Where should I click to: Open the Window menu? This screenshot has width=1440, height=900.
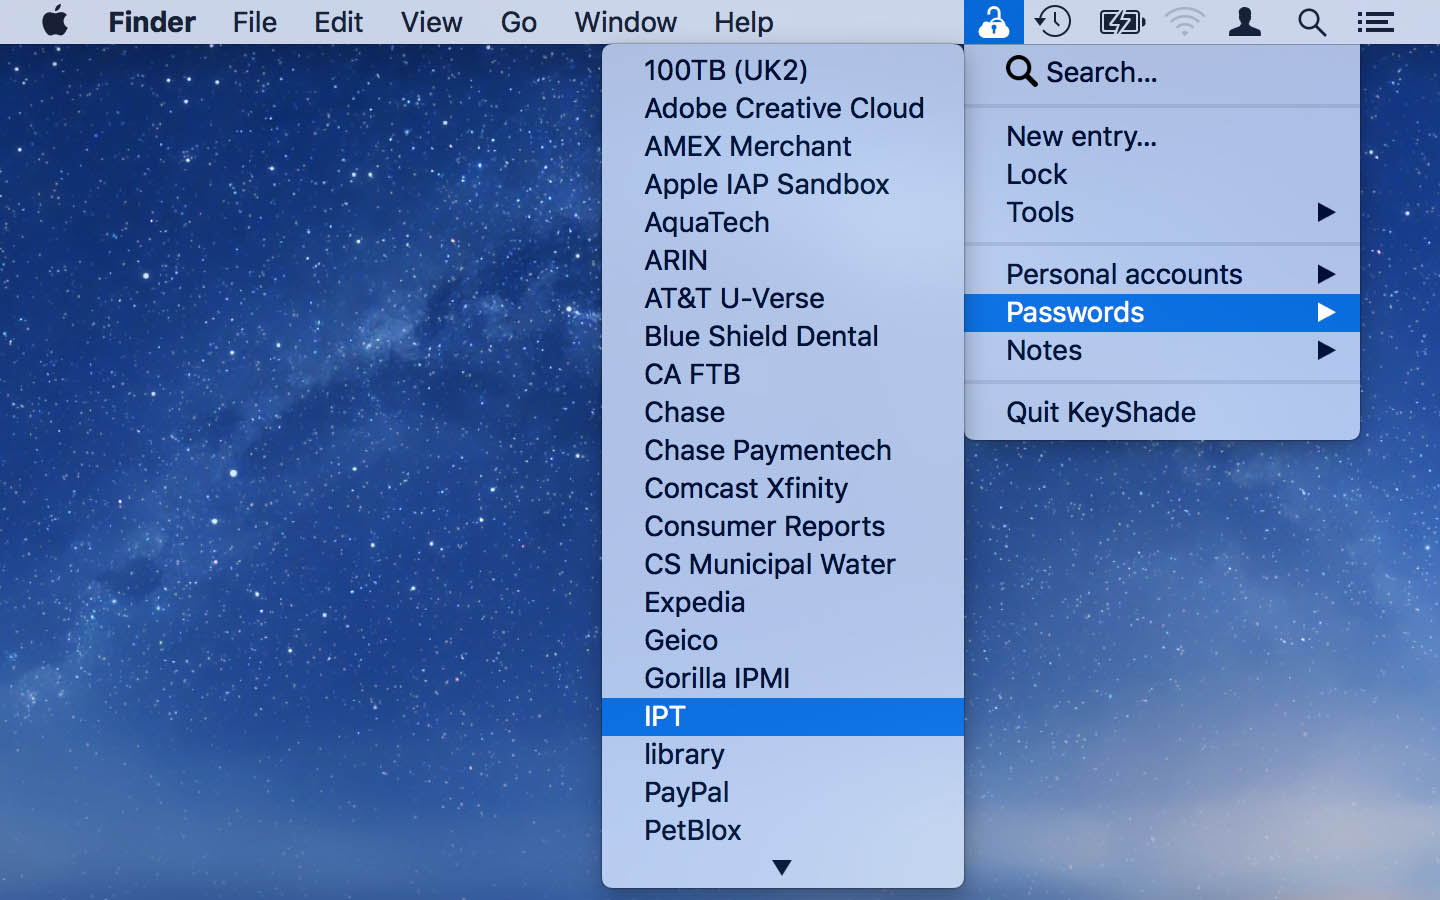(625, 21)
